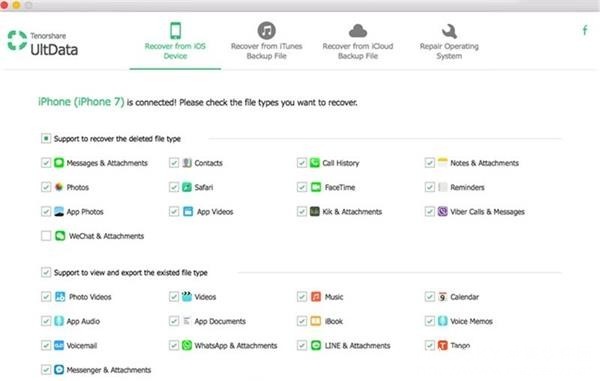Click the 'Videos' label
Screen dimensions: 600x381
[205, 297]
